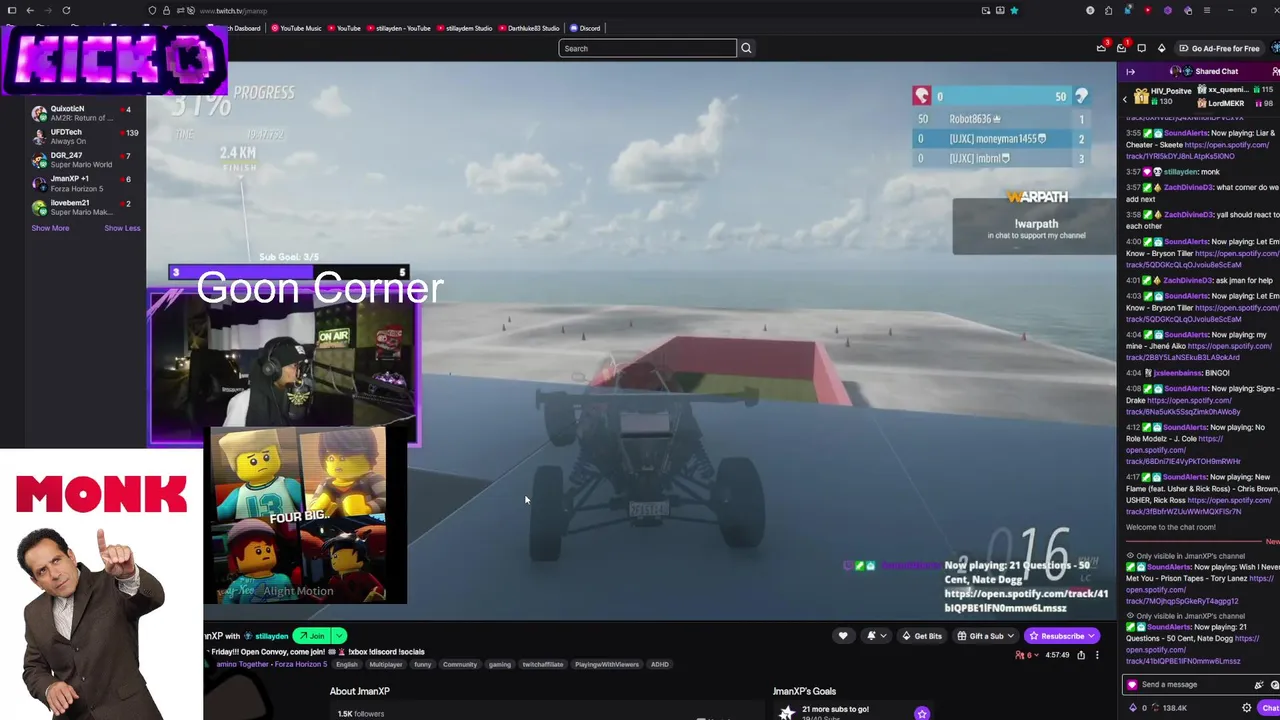Viewport: 1280px width, 720px height.
Task: Click the browser back arrow
Action: (30, 10)
